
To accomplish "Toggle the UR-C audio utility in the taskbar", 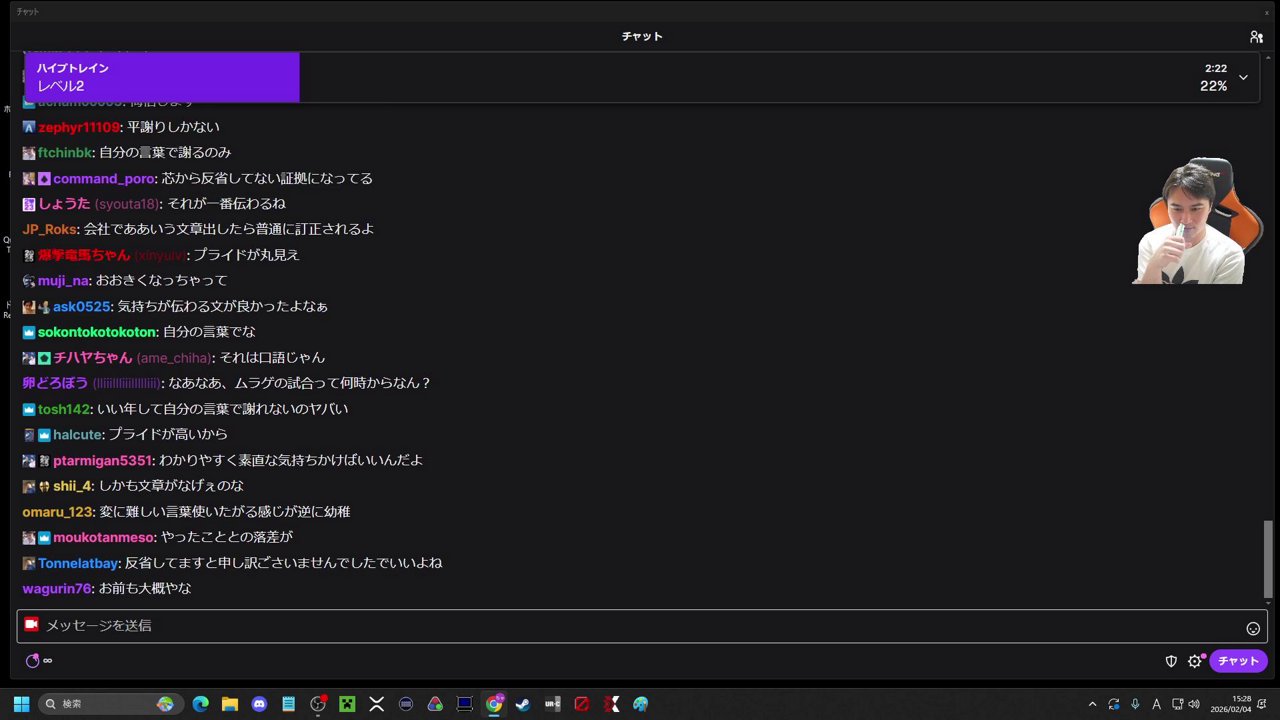I will click(x=552, y=704).
